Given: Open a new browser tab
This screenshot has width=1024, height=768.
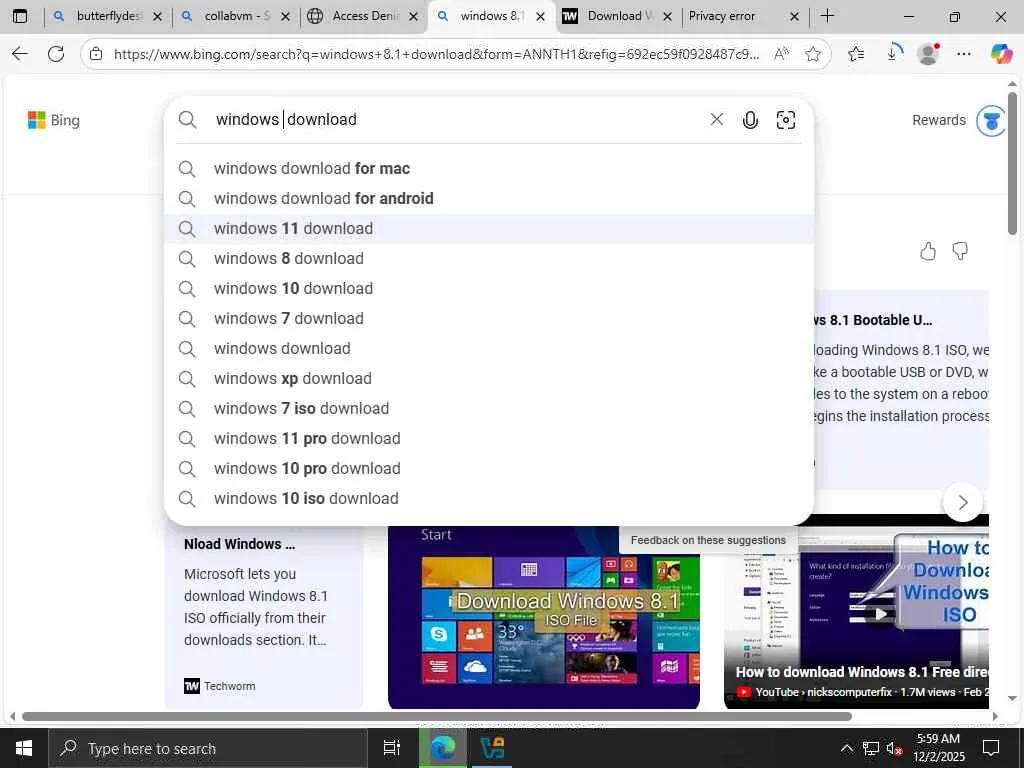Looking at the screenshot, I should [827, 16].
